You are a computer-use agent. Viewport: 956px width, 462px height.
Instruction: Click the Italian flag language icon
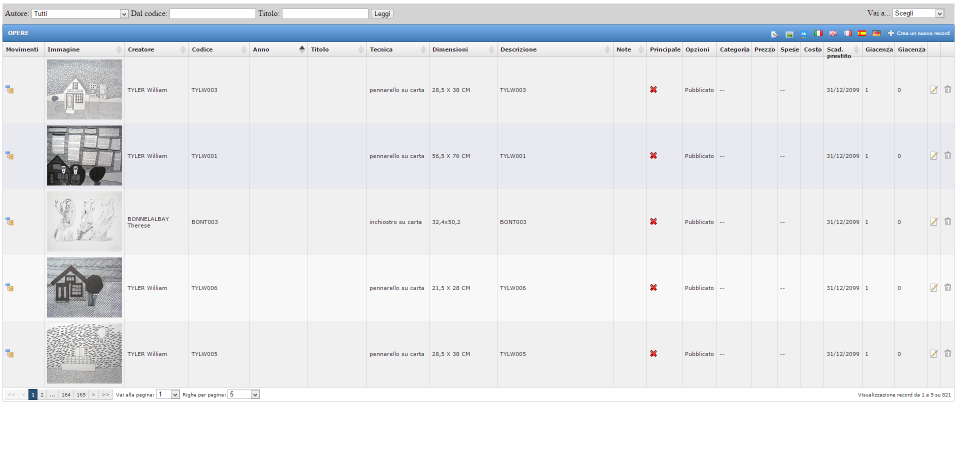click(818, 33)
